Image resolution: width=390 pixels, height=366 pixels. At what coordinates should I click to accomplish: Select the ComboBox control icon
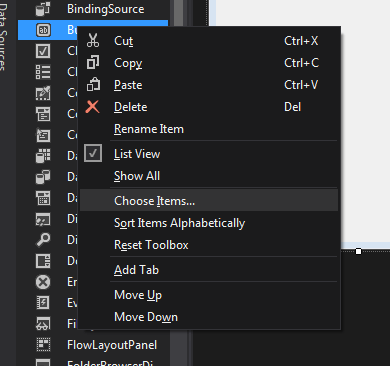tap(43, 114)
